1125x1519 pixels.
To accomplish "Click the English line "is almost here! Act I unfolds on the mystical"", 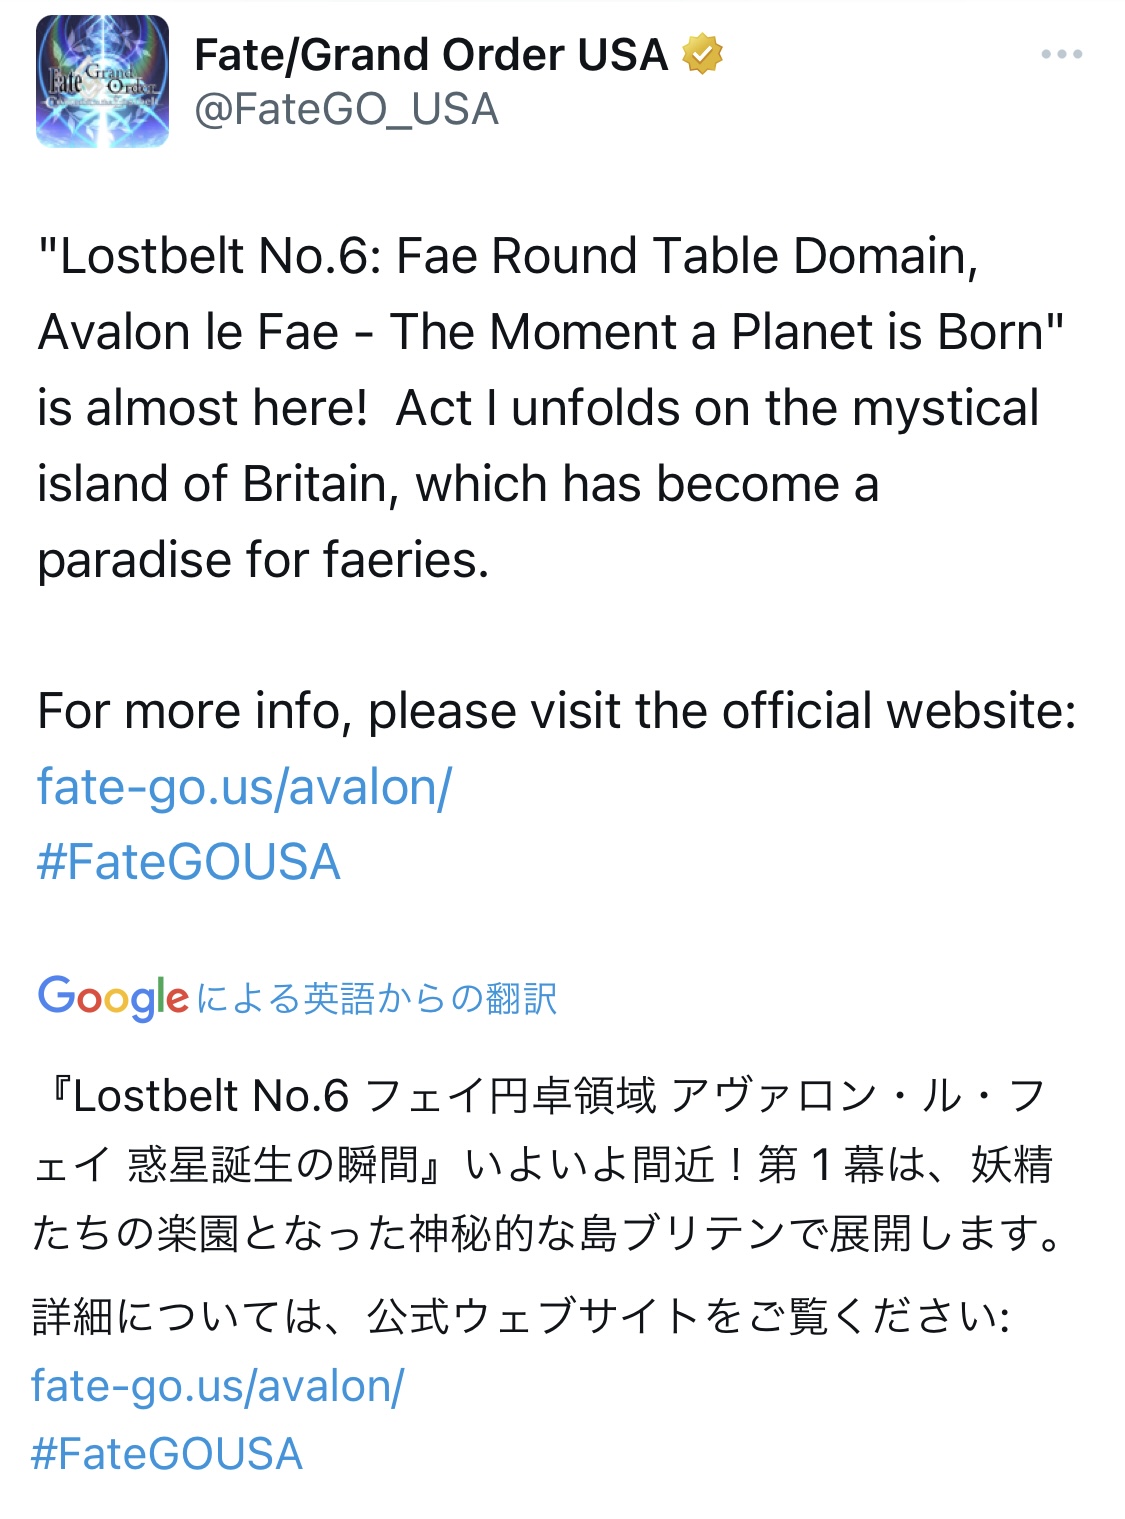I will click(538, 409).
